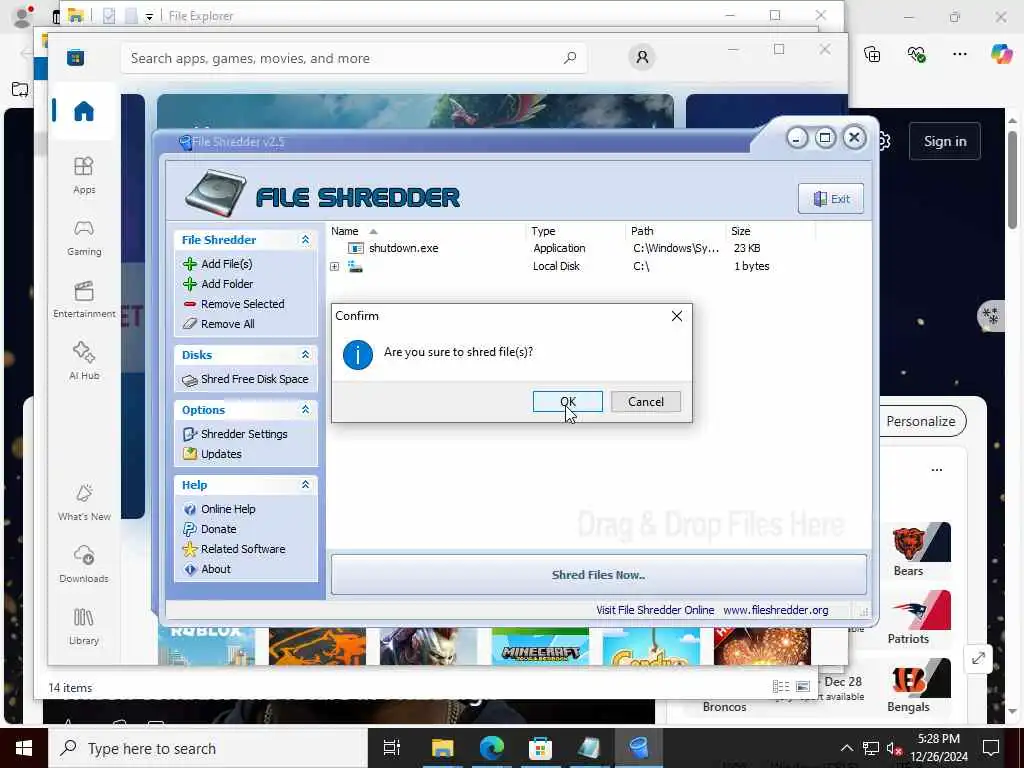
Task: Click the red minus Remove Selected icon
Action: (190, 304)
